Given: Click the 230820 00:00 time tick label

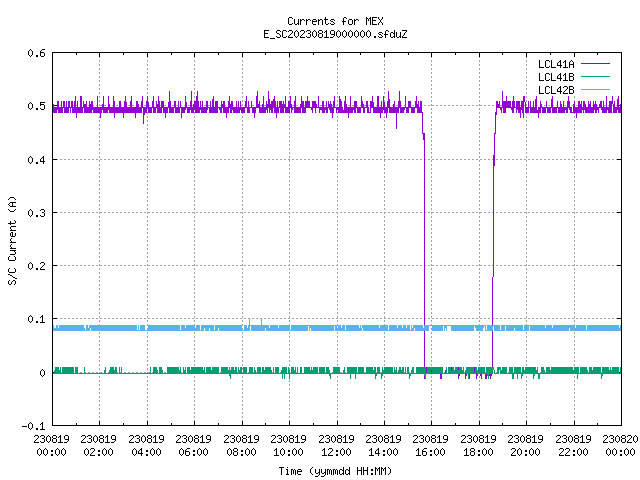Looking at the screenshot, I should 620,446.
